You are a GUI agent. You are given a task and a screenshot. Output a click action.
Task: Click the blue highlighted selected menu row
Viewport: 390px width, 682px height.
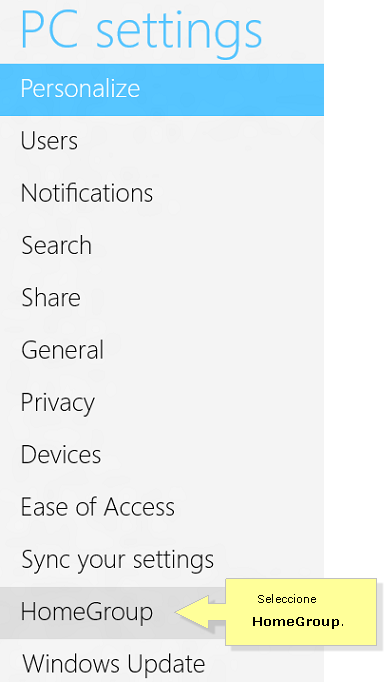pyautogui.click(x=162, y=90)
